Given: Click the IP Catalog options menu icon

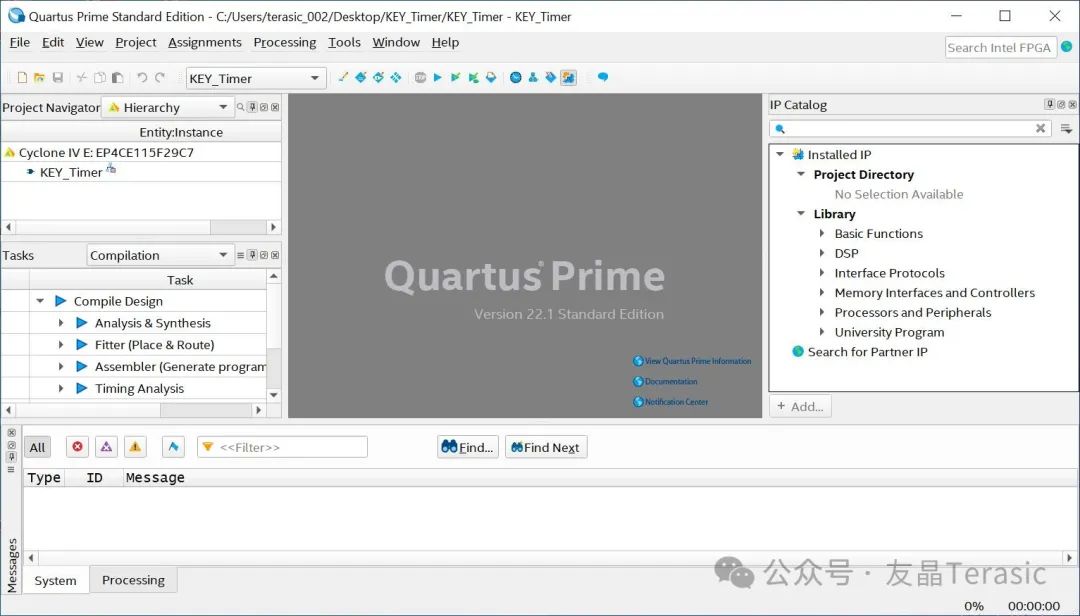Looking at the screenshot, I should coord(1066,129).
